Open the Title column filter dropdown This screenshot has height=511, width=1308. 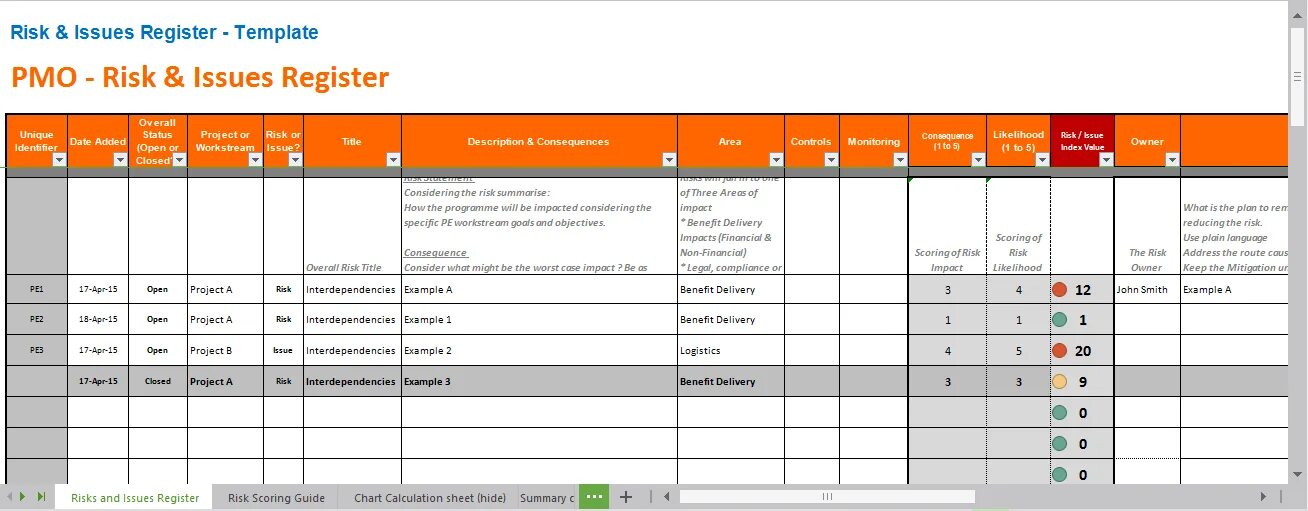point(393,160)
